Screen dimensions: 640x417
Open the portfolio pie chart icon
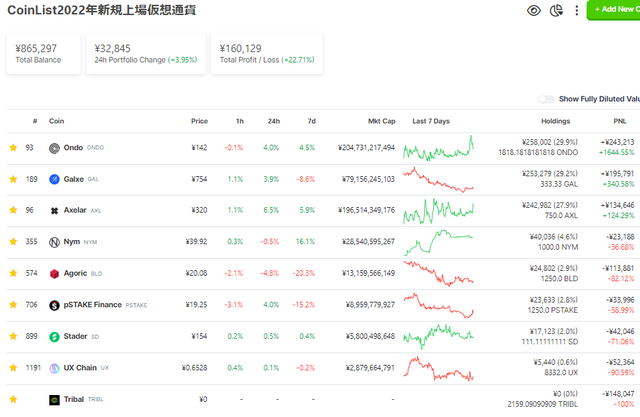pyautogui.click(x=556, y=10)
